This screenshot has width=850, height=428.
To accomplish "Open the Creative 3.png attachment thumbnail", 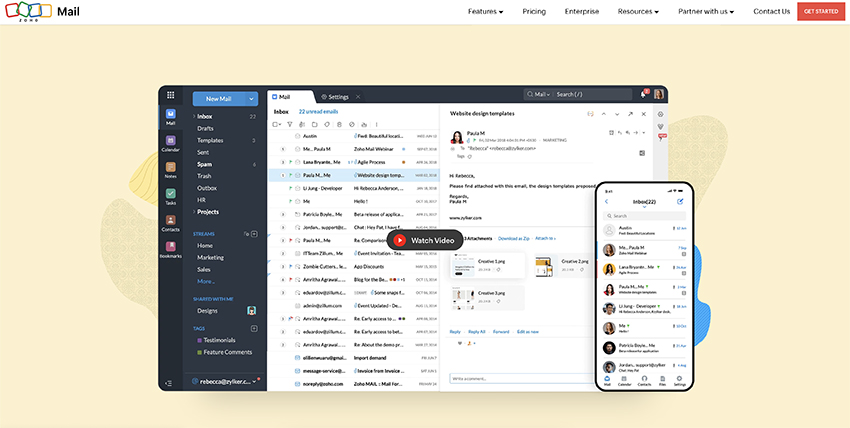I will [463, 297].
